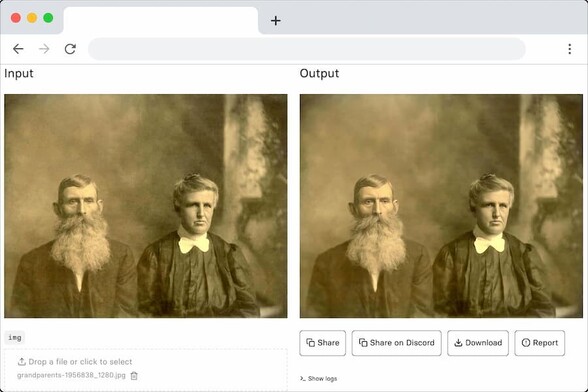Click the Share on Discord button
Viewport: 588px width, 392px height.
396,343
